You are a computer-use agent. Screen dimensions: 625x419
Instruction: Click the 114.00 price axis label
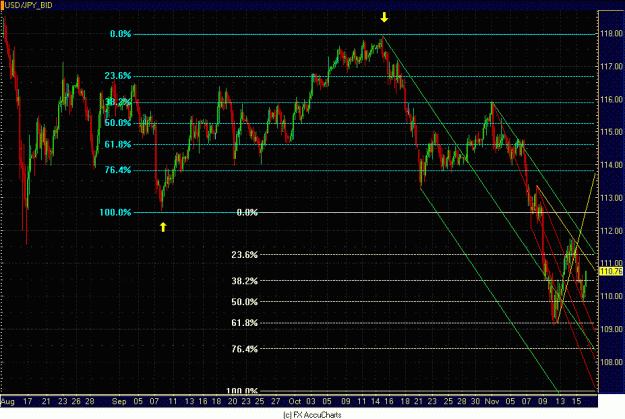[611, 165]
